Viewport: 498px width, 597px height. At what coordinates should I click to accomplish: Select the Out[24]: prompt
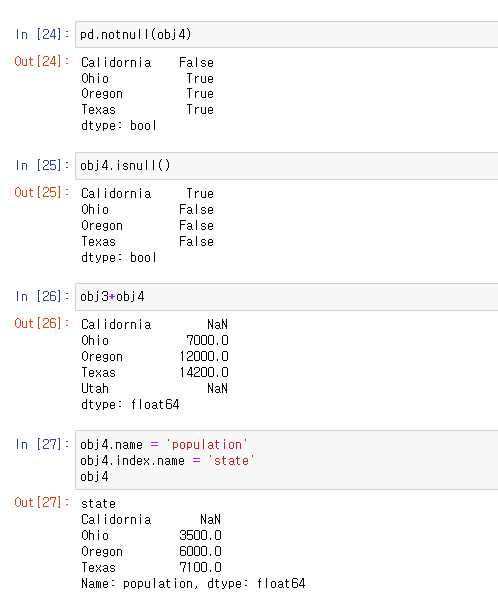[x=42, y=61]
